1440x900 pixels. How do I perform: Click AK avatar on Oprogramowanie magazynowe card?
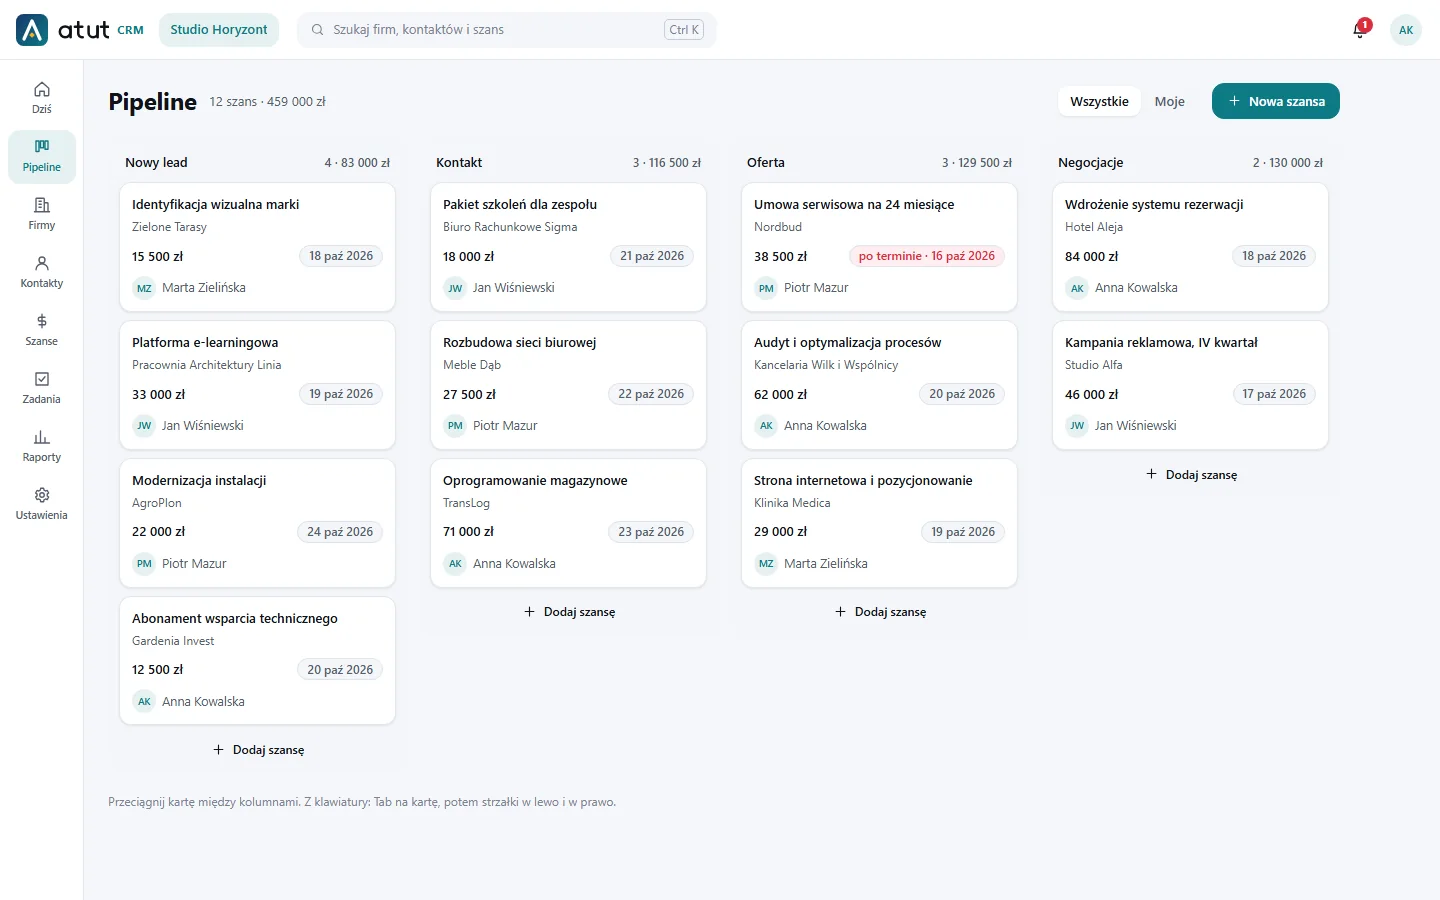point(455,564)
